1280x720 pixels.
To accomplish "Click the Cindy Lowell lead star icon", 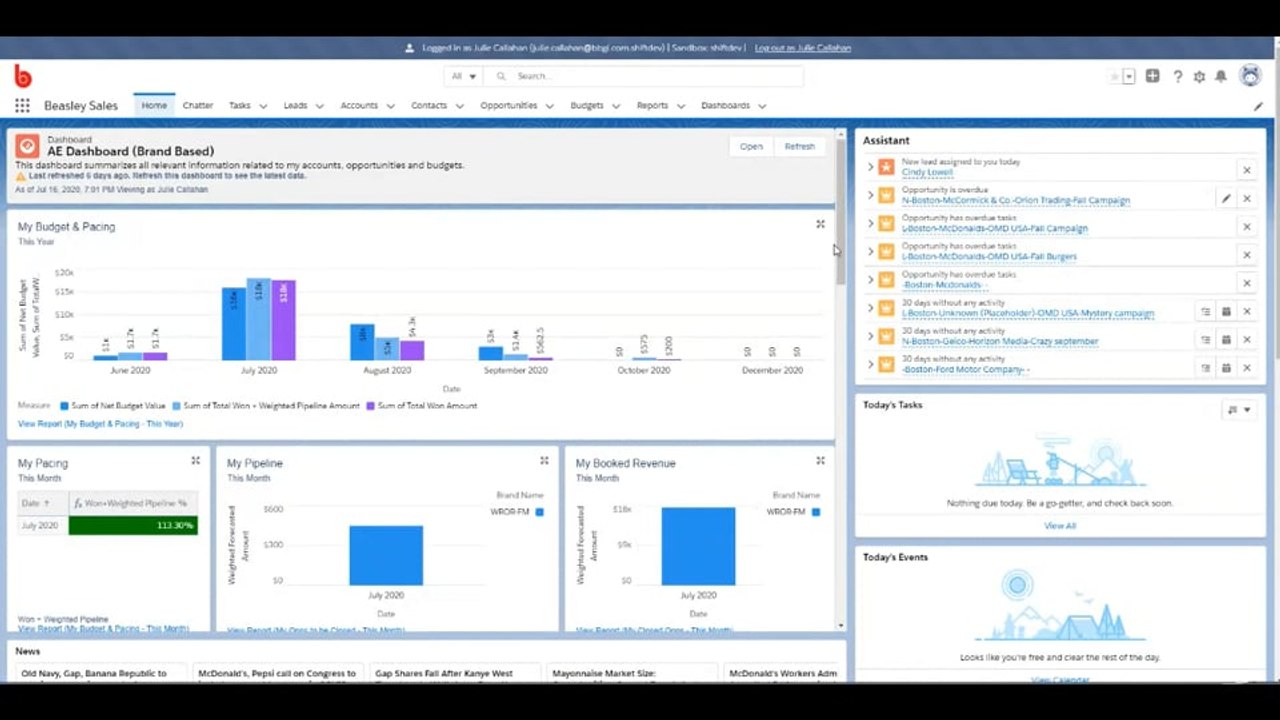I will click(886, 167).
